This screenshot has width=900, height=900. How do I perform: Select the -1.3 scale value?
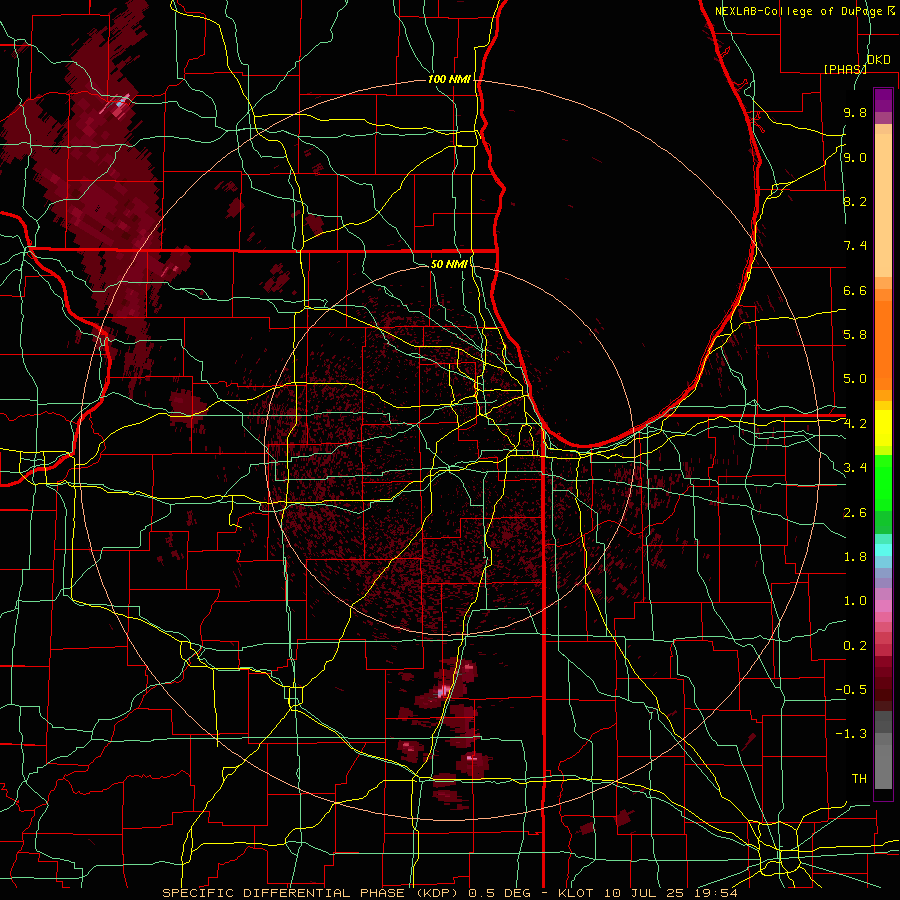[x=851, y=734]
